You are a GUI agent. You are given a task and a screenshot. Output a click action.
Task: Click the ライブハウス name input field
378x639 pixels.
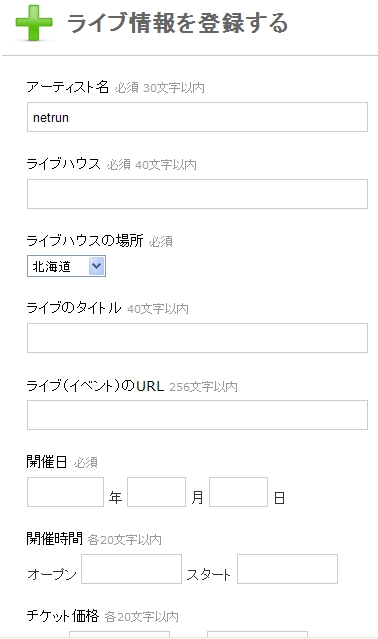pyautogui.click(x=197, y=194)
